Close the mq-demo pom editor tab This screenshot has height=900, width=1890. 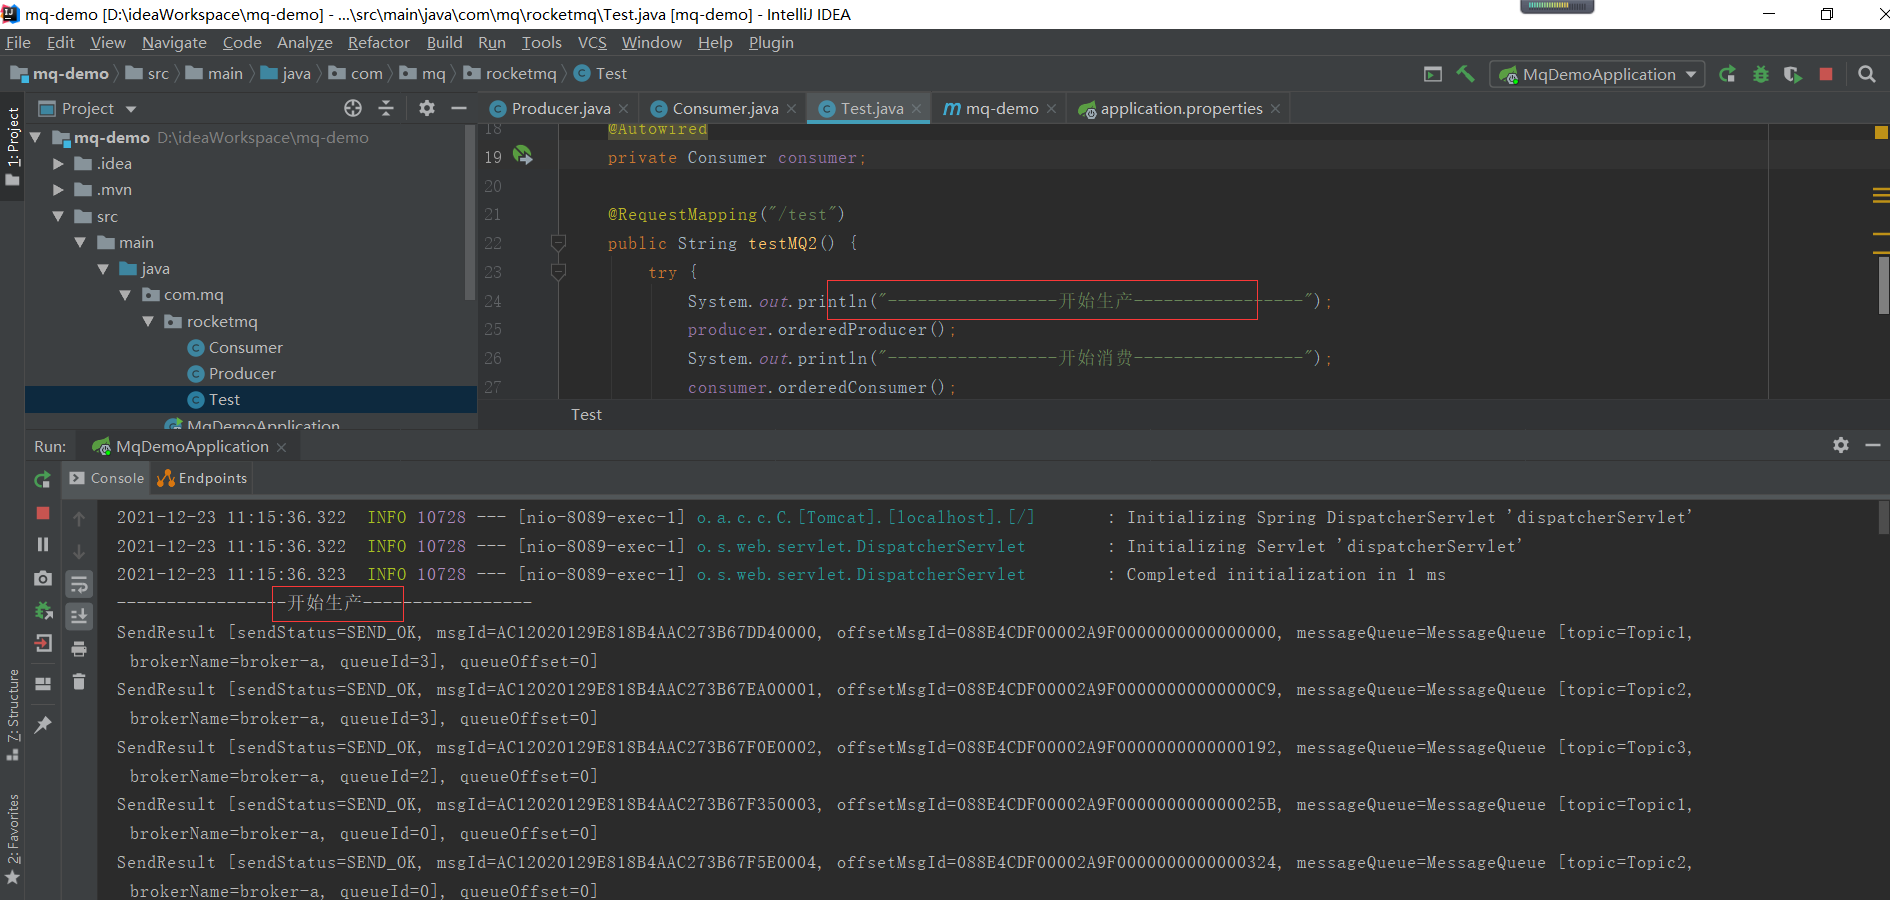1051,109
